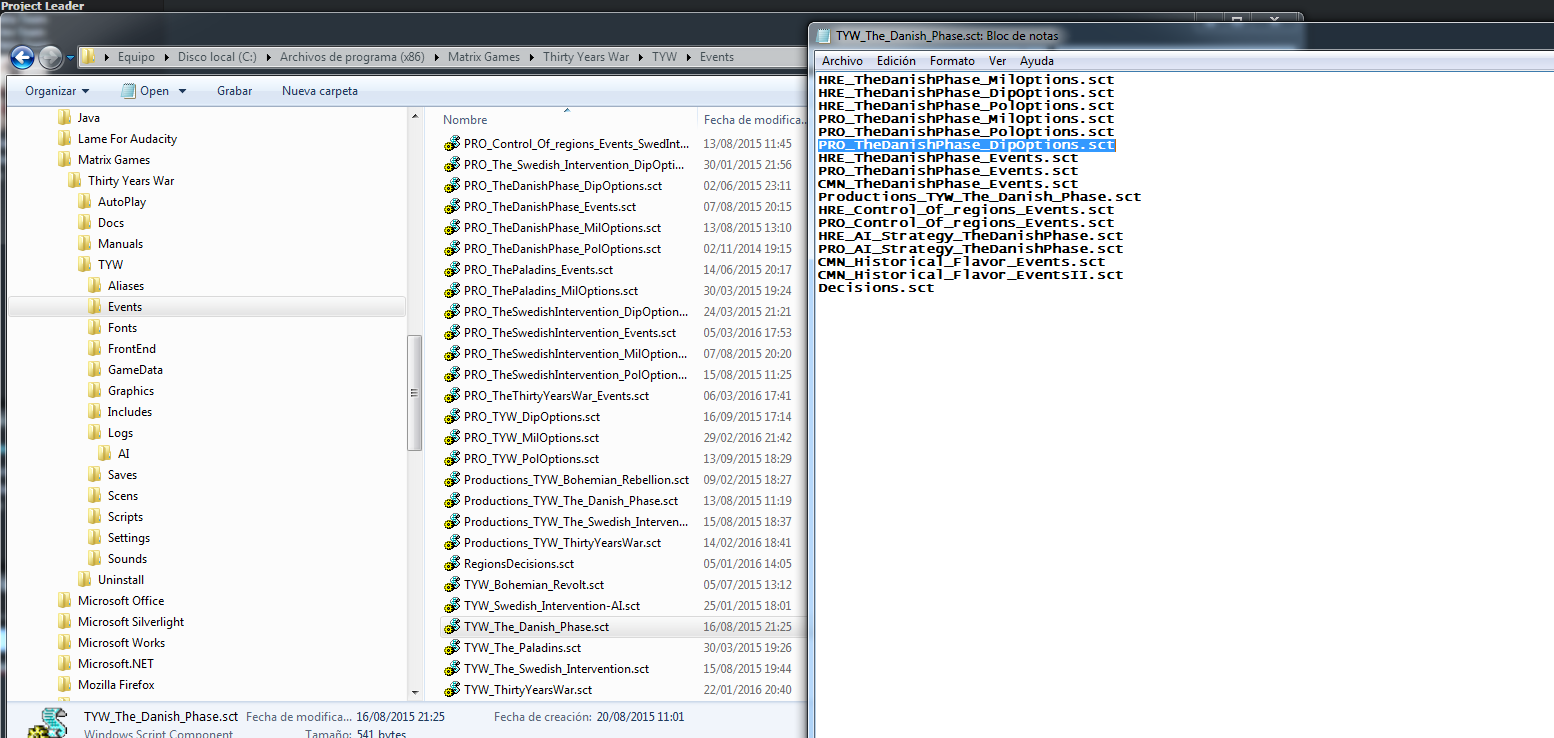Select the Events folder icon in tree
The image size is (1554, 738).
click(95, 307)
